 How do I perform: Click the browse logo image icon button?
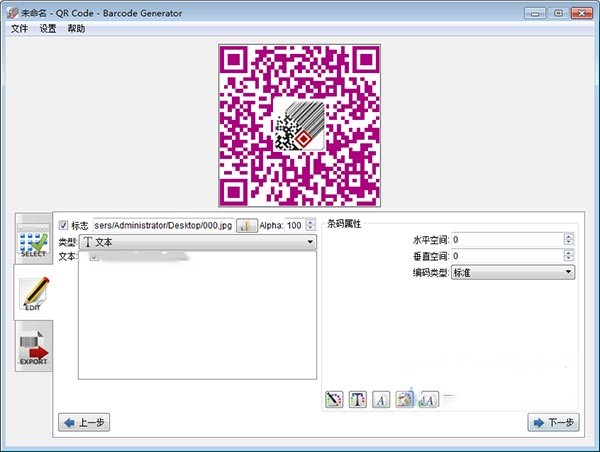(x=246, y=226)
